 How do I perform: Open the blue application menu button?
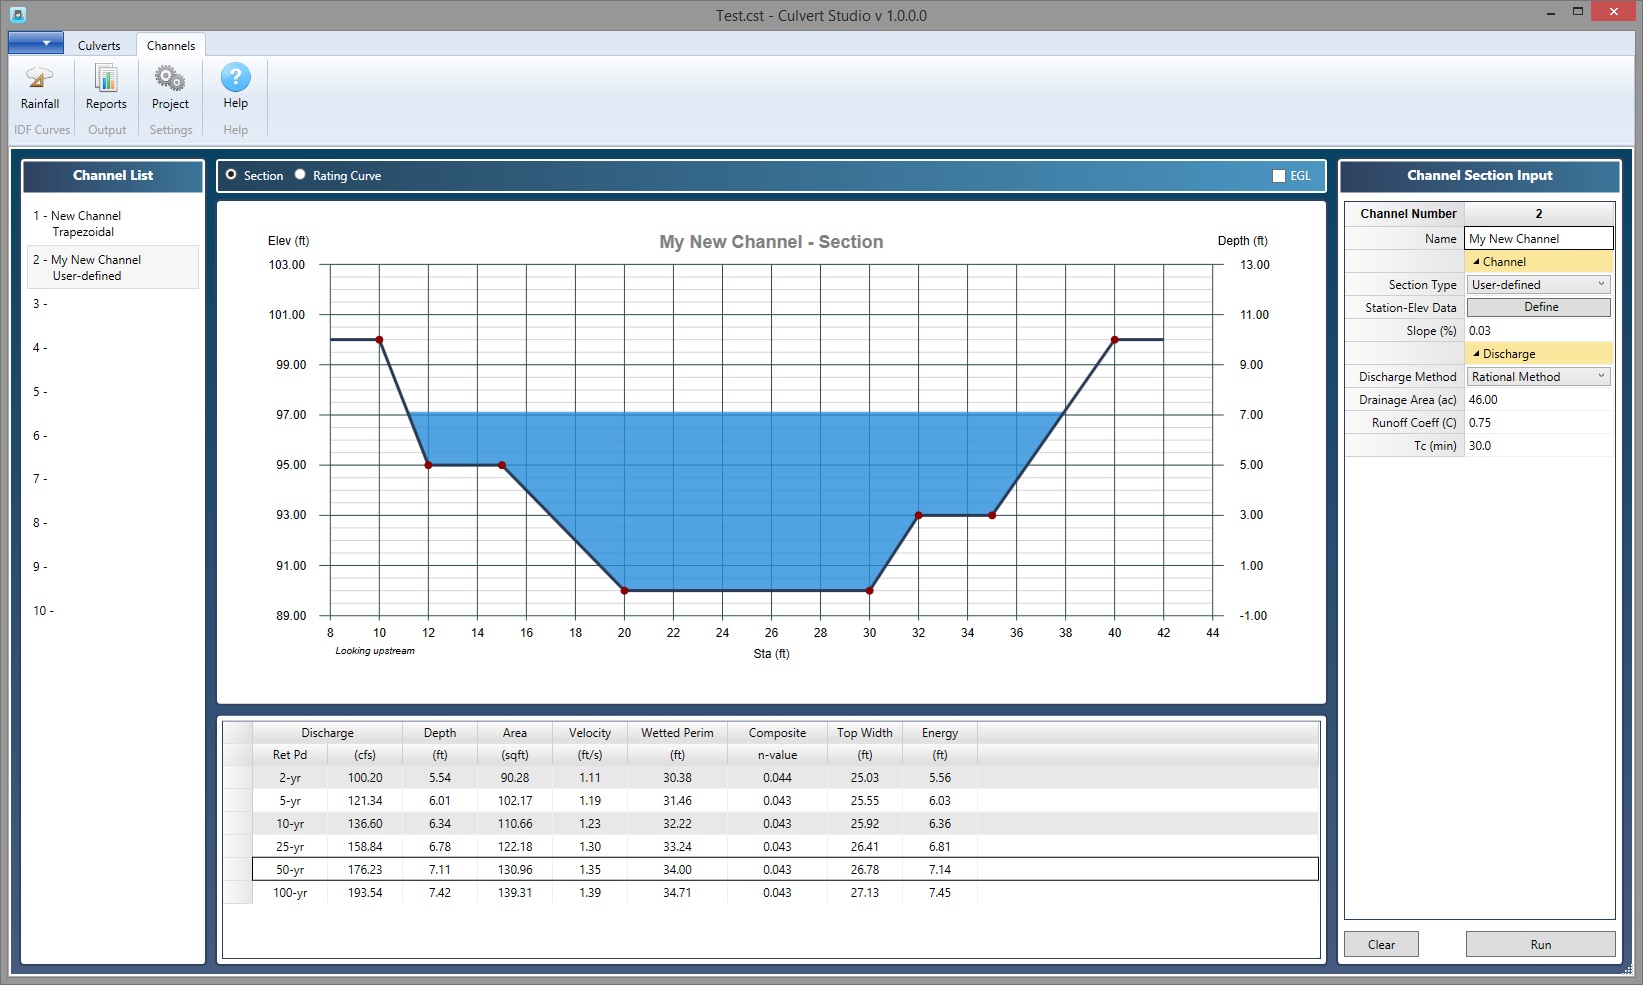[x=36, y=43]
